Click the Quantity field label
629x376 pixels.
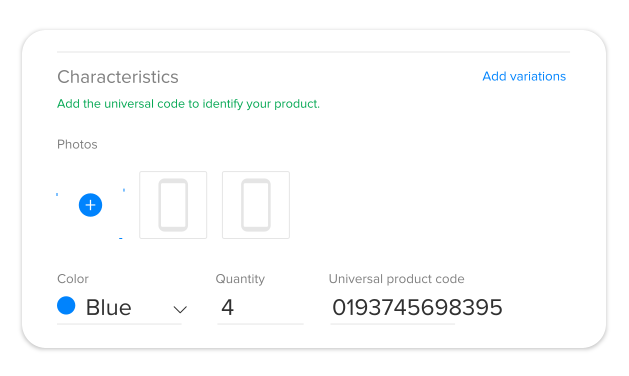[240, 279]
